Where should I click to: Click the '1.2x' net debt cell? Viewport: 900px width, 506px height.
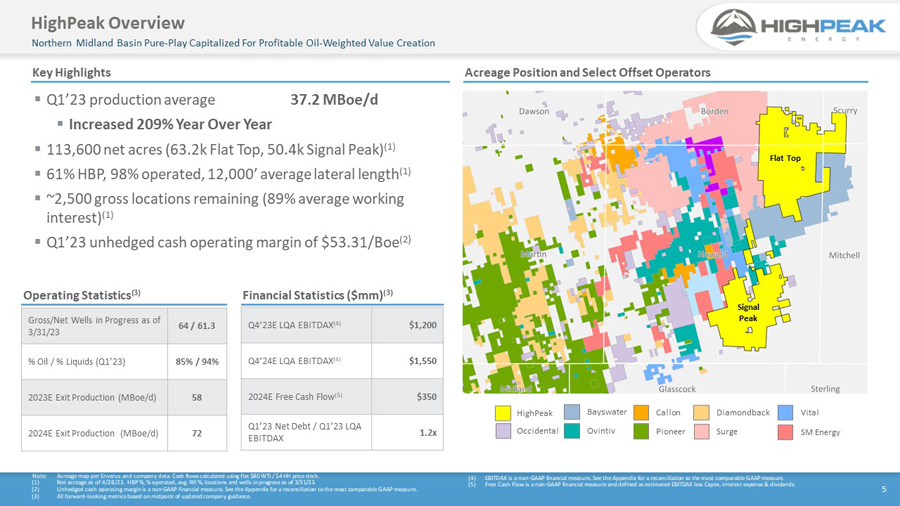(x=408, y=433)
